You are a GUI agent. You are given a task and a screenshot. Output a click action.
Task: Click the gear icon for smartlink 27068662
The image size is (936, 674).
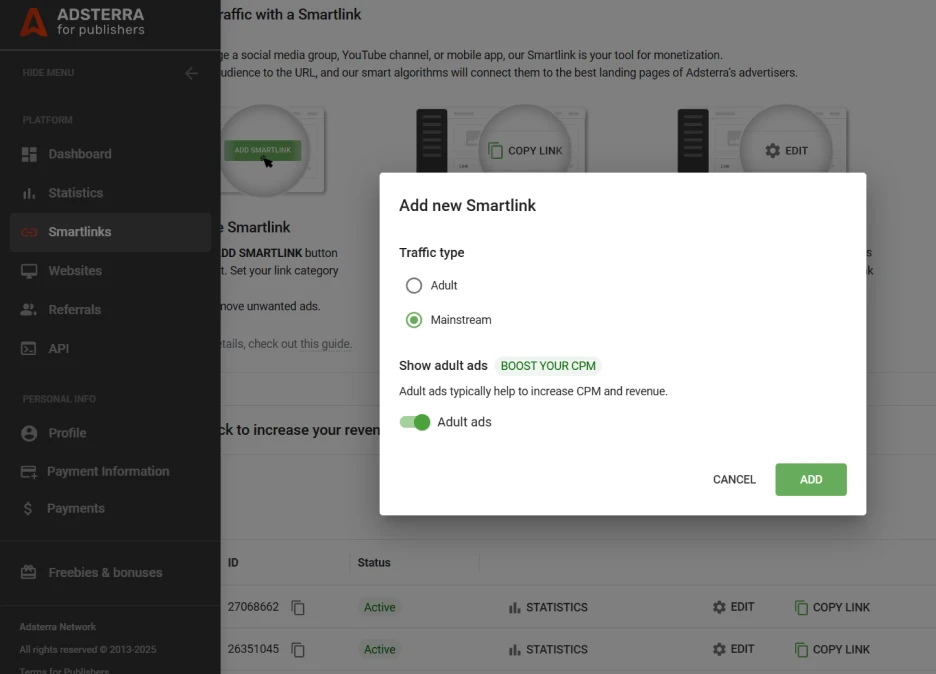click(719, 607)
